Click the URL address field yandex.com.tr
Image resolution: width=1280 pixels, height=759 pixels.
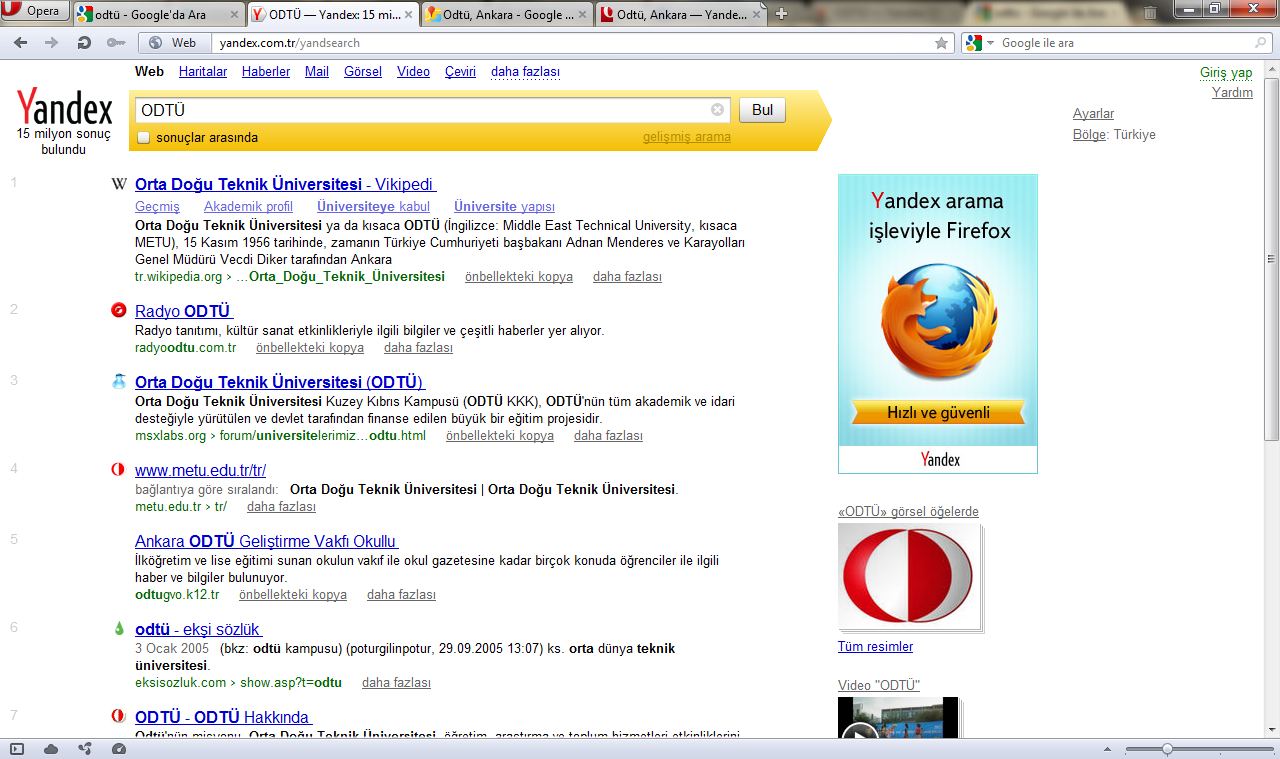tap(570, 43)
